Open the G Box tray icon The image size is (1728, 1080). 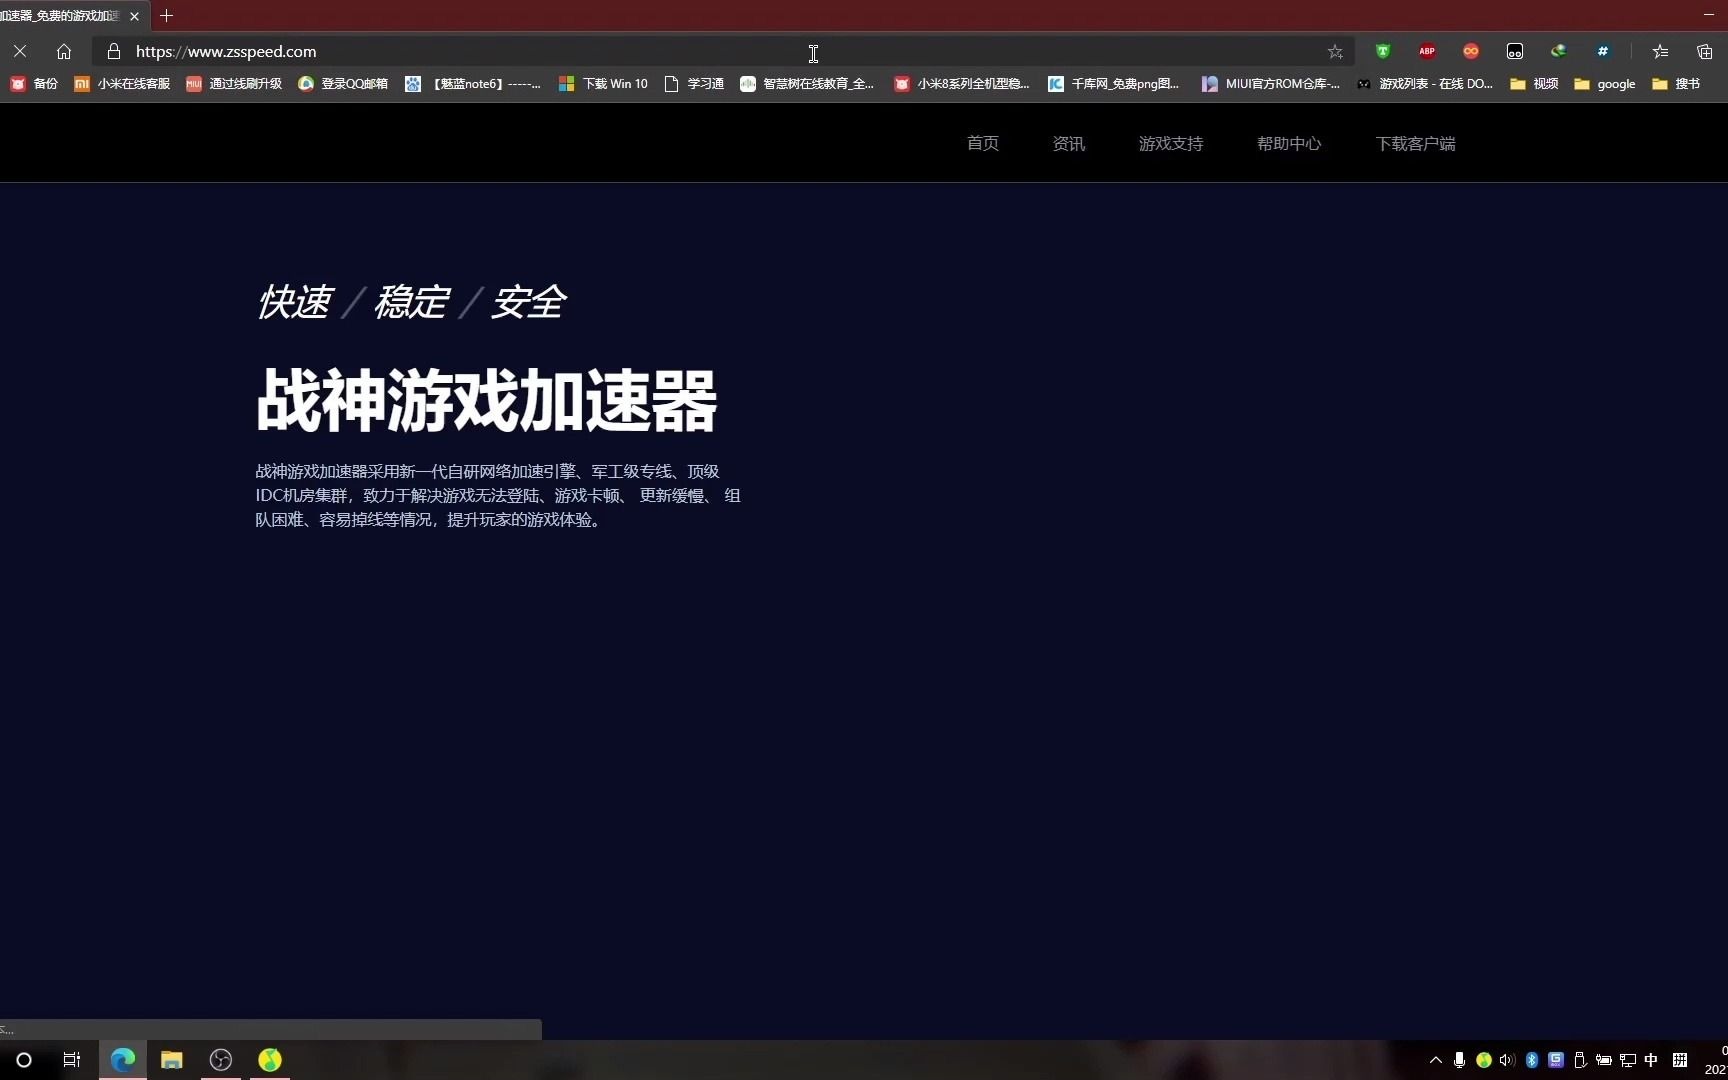[x=1556, y=1060]
